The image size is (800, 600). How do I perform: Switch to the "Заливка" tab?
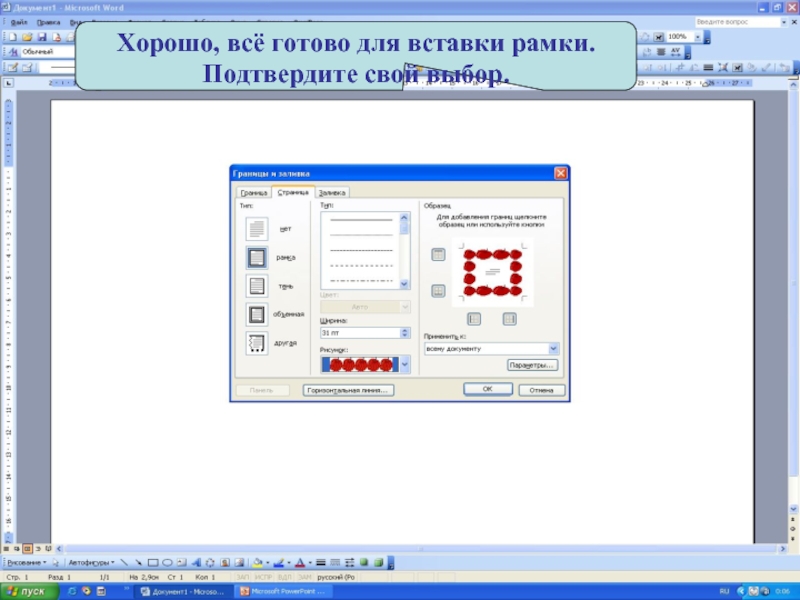click(x=332, y=193)
